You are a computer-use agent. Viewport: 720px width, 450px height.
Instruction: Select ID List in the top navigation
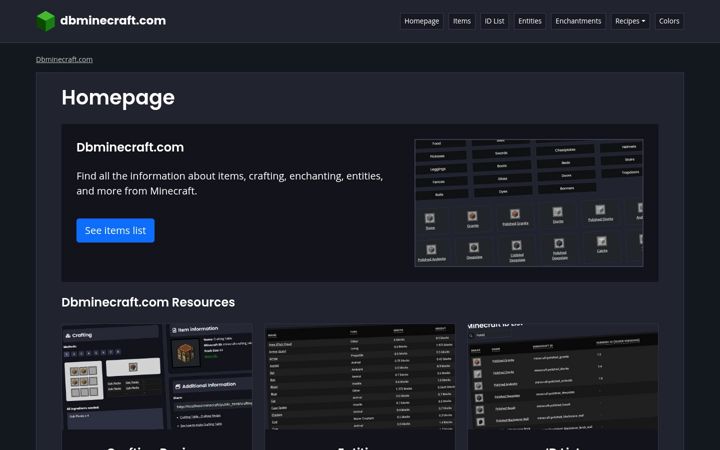494,21
